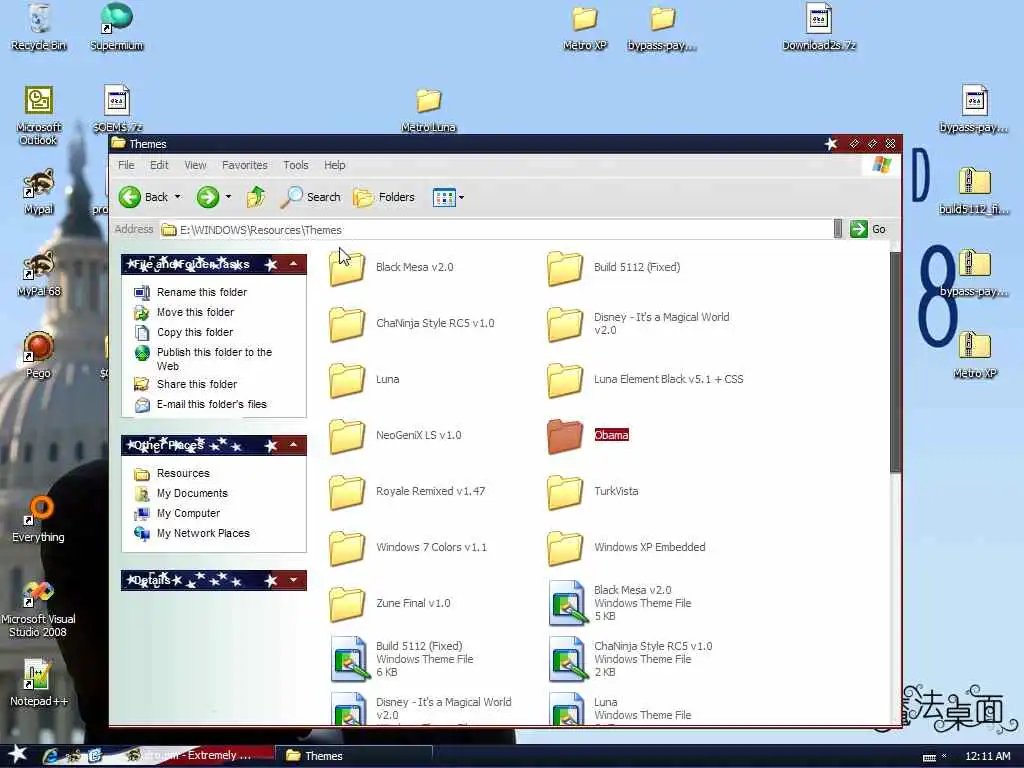Expand the Details panel
Image resolution: width=1024 pixels, height=768 pixels.
(x=294, y=580)
